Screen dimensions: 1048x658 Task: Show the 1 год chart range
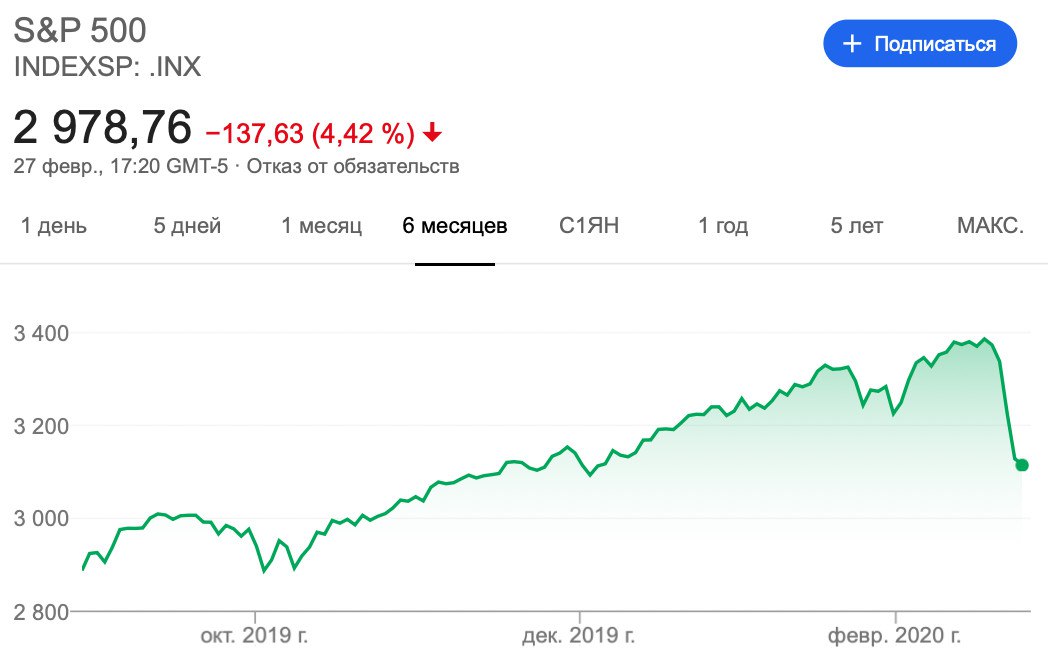pyautogui.click(x=723, y=226)
